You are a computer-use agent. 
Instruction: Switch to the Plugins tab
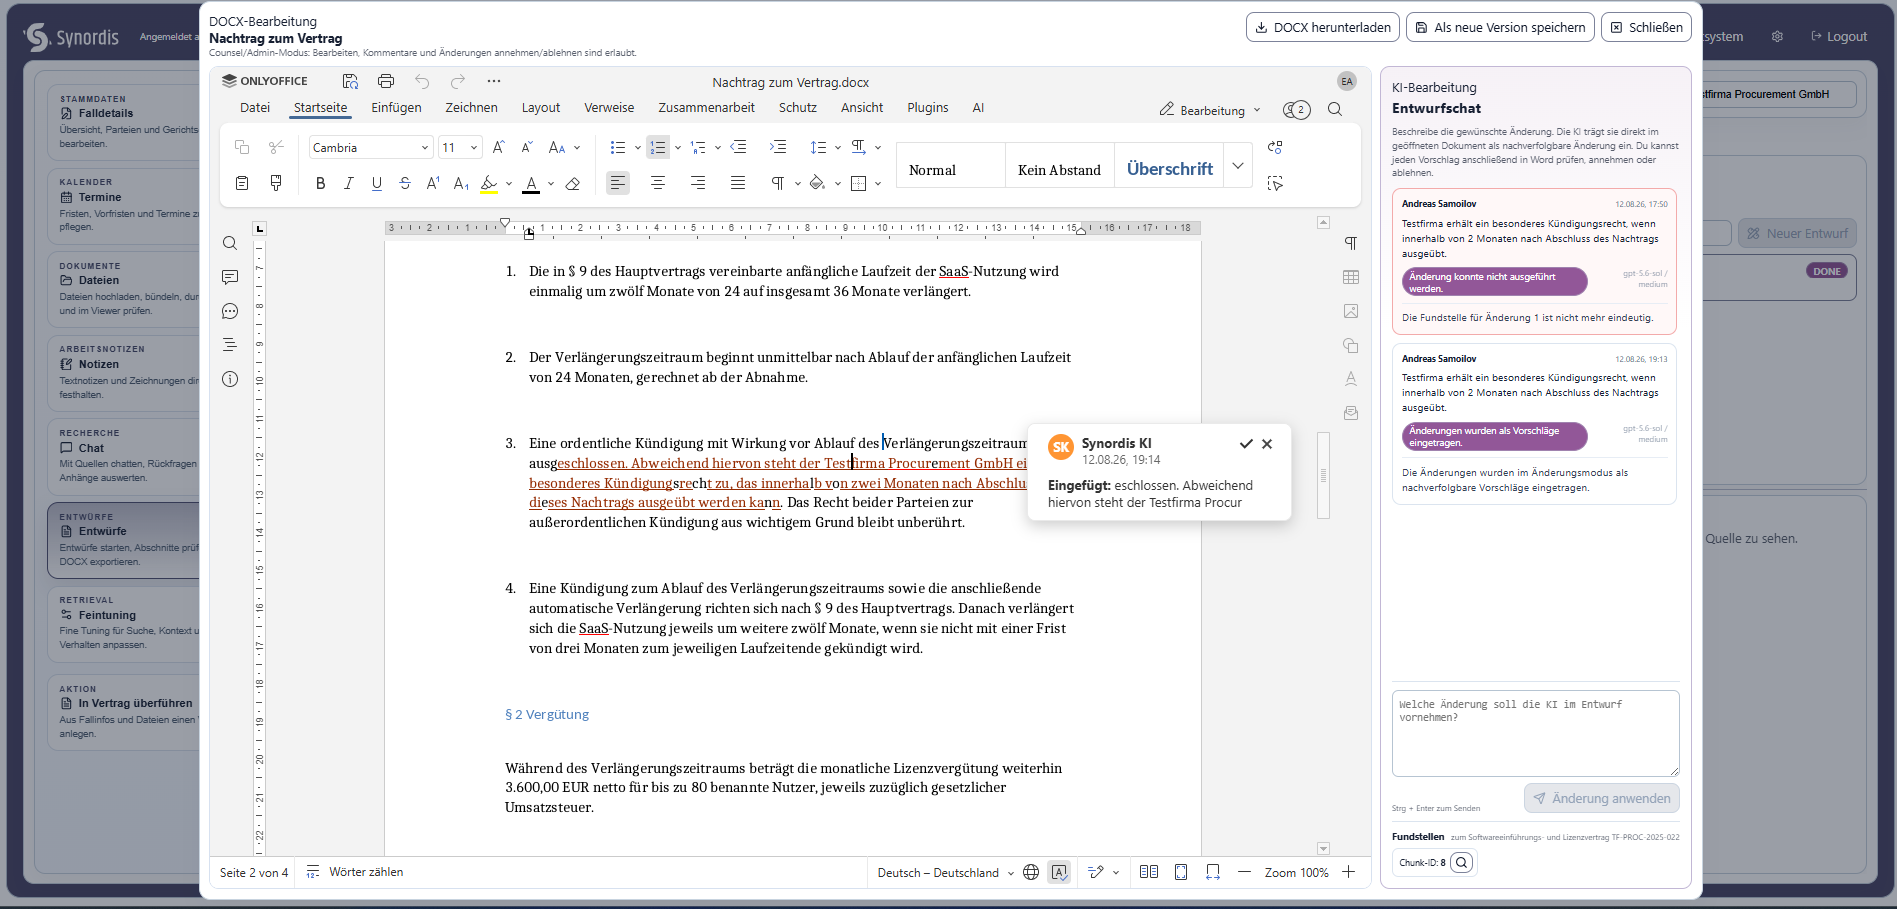[928, 108]
